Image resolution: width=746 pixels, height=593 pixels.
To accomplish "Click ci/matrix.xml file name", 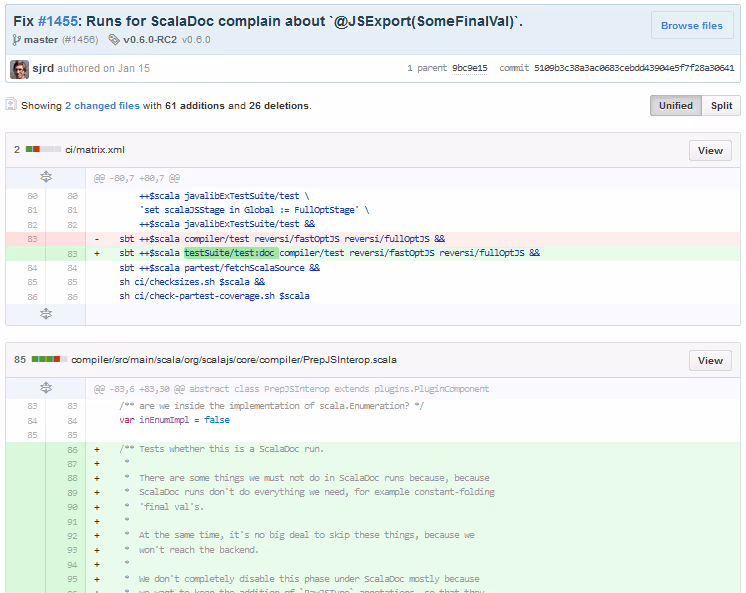I will [95, 150].
